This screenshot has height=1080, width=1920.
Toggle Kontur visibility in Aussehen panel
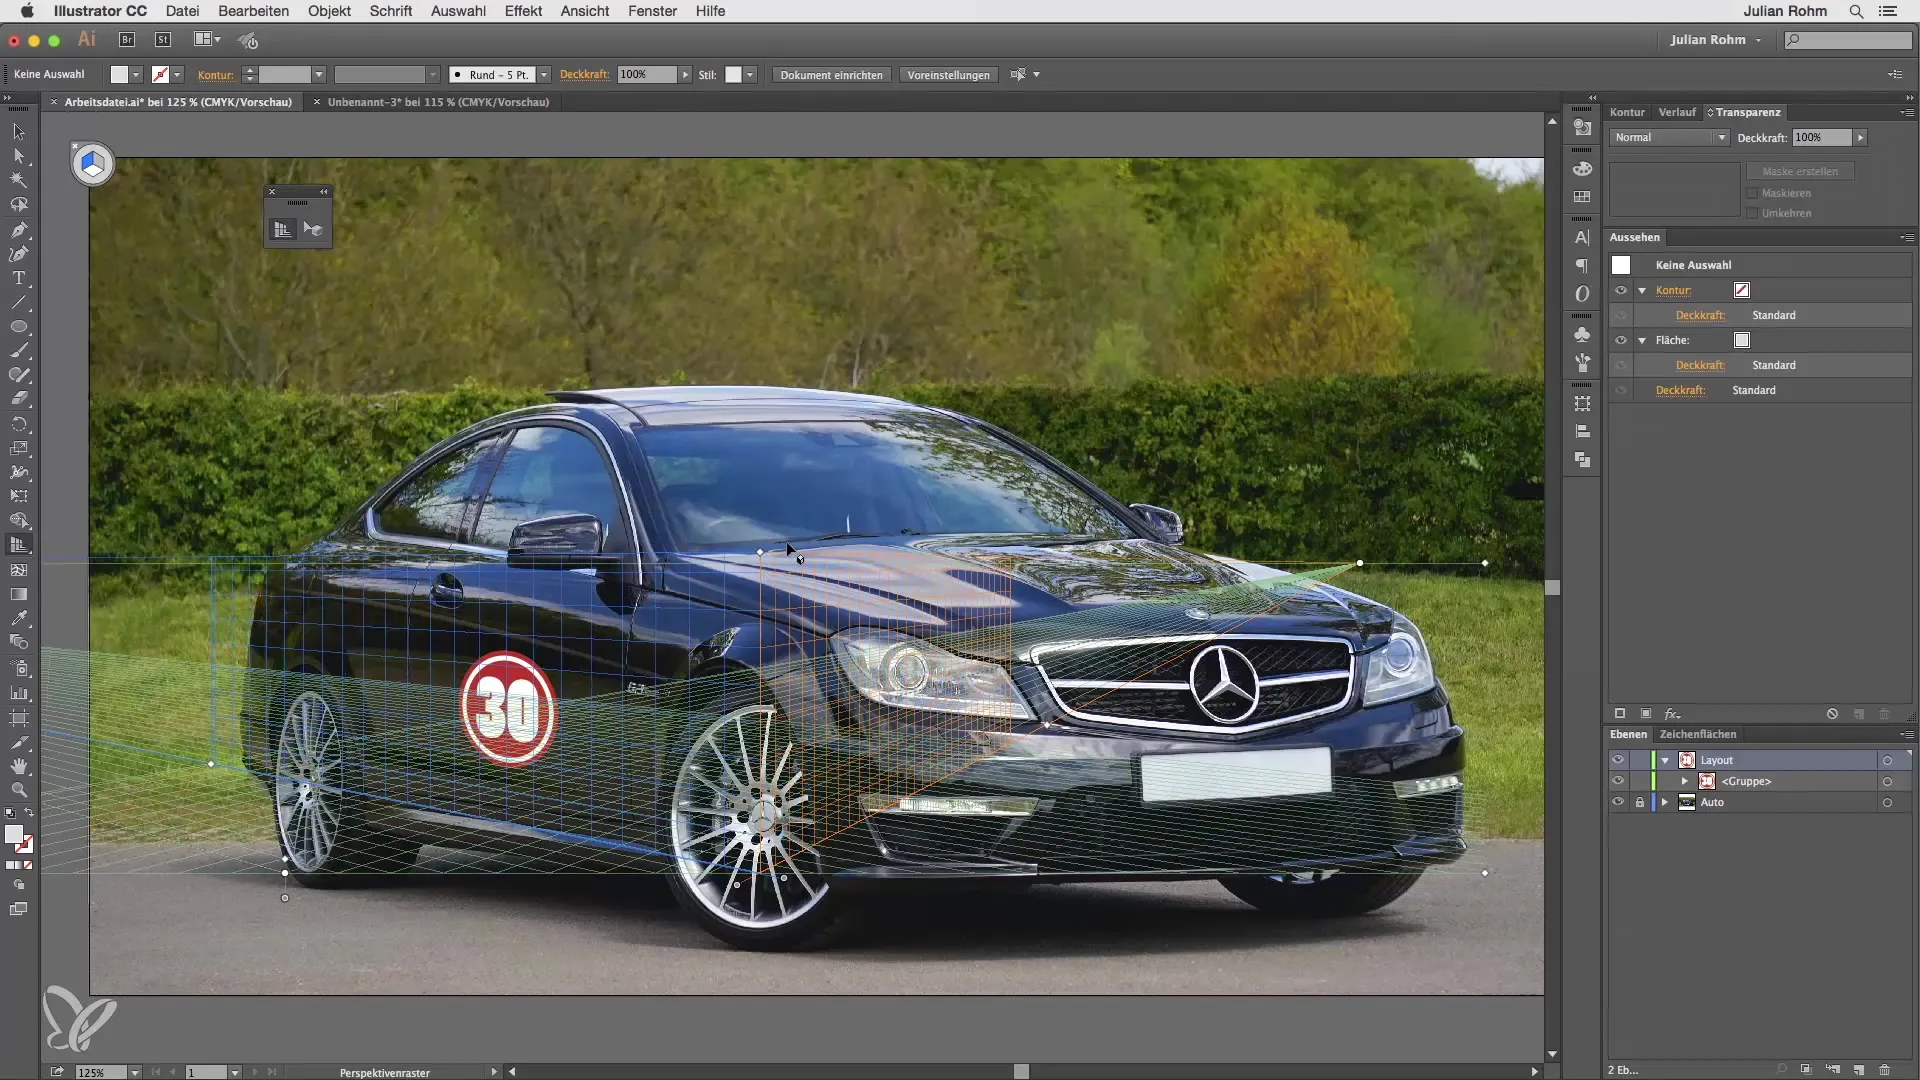(x=1621, y=290)
